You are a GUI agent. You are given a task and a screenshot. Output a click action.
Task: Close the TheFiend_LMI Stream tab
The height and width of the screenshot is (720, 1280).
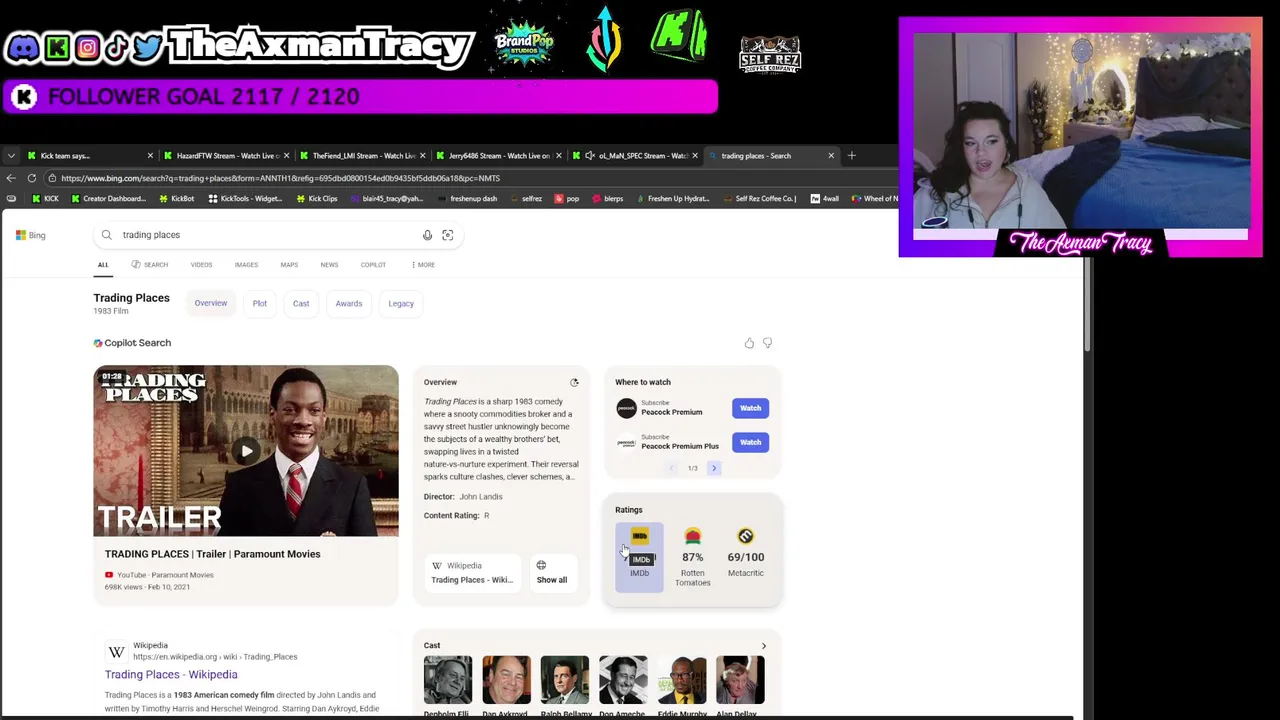pyautogui.click(x=422, y=155)
